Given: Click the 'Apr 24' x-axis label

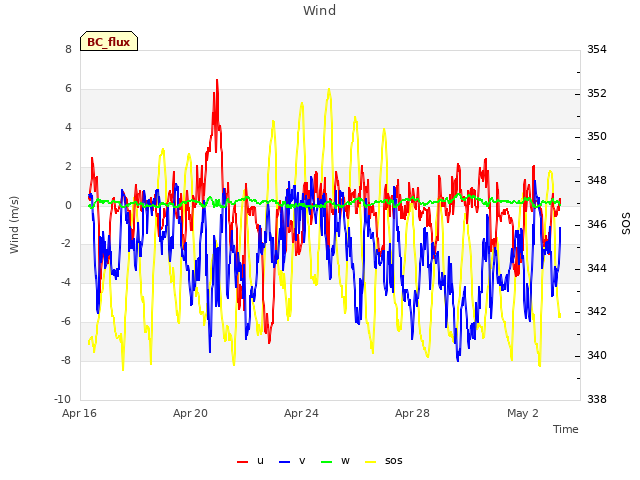Looking at the screenshot, I should pos(301,413).
